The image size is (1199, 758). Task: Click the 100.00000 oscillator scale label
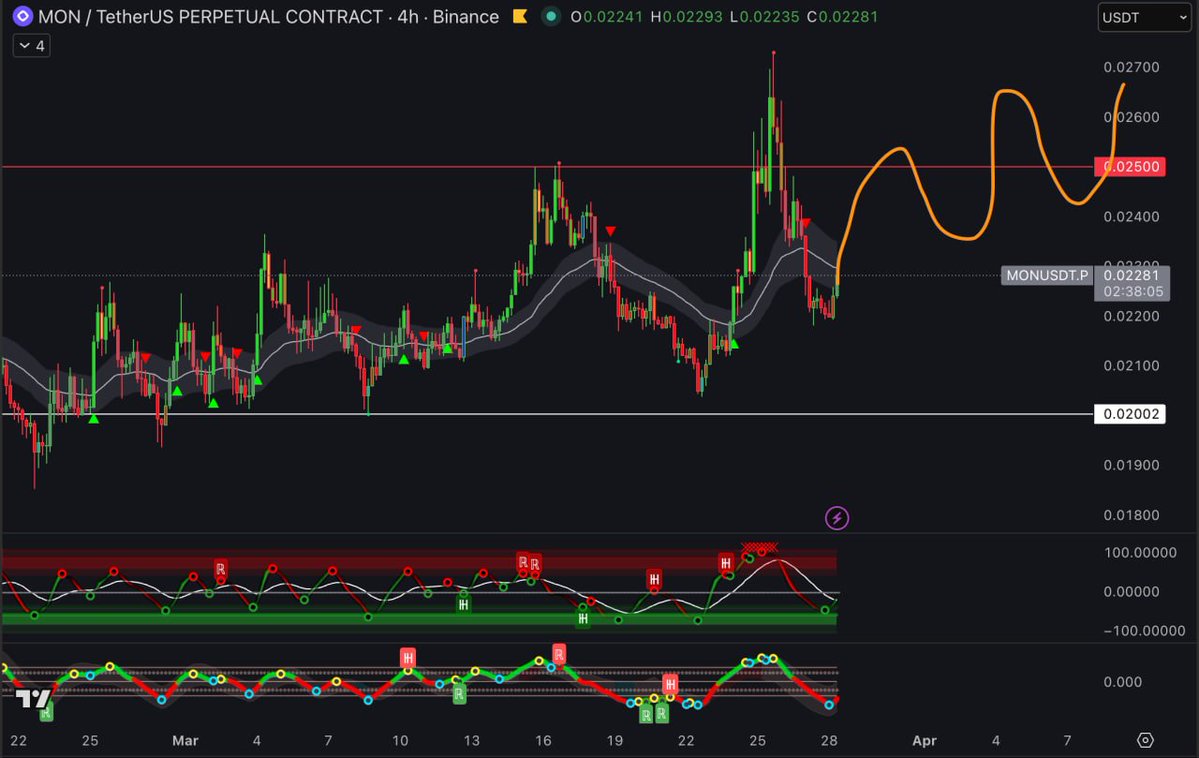[x=1140, y=552]
